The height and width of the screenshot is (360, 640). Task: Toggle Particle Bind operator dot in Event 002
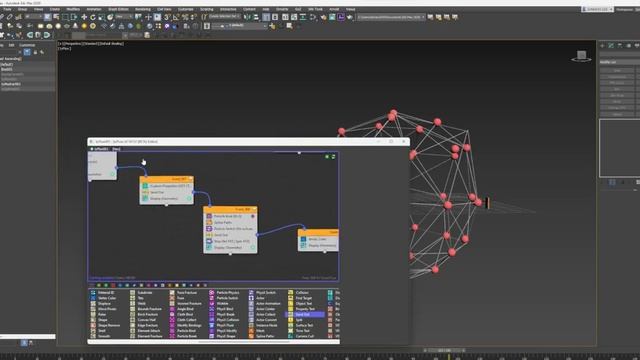(253, 216)
